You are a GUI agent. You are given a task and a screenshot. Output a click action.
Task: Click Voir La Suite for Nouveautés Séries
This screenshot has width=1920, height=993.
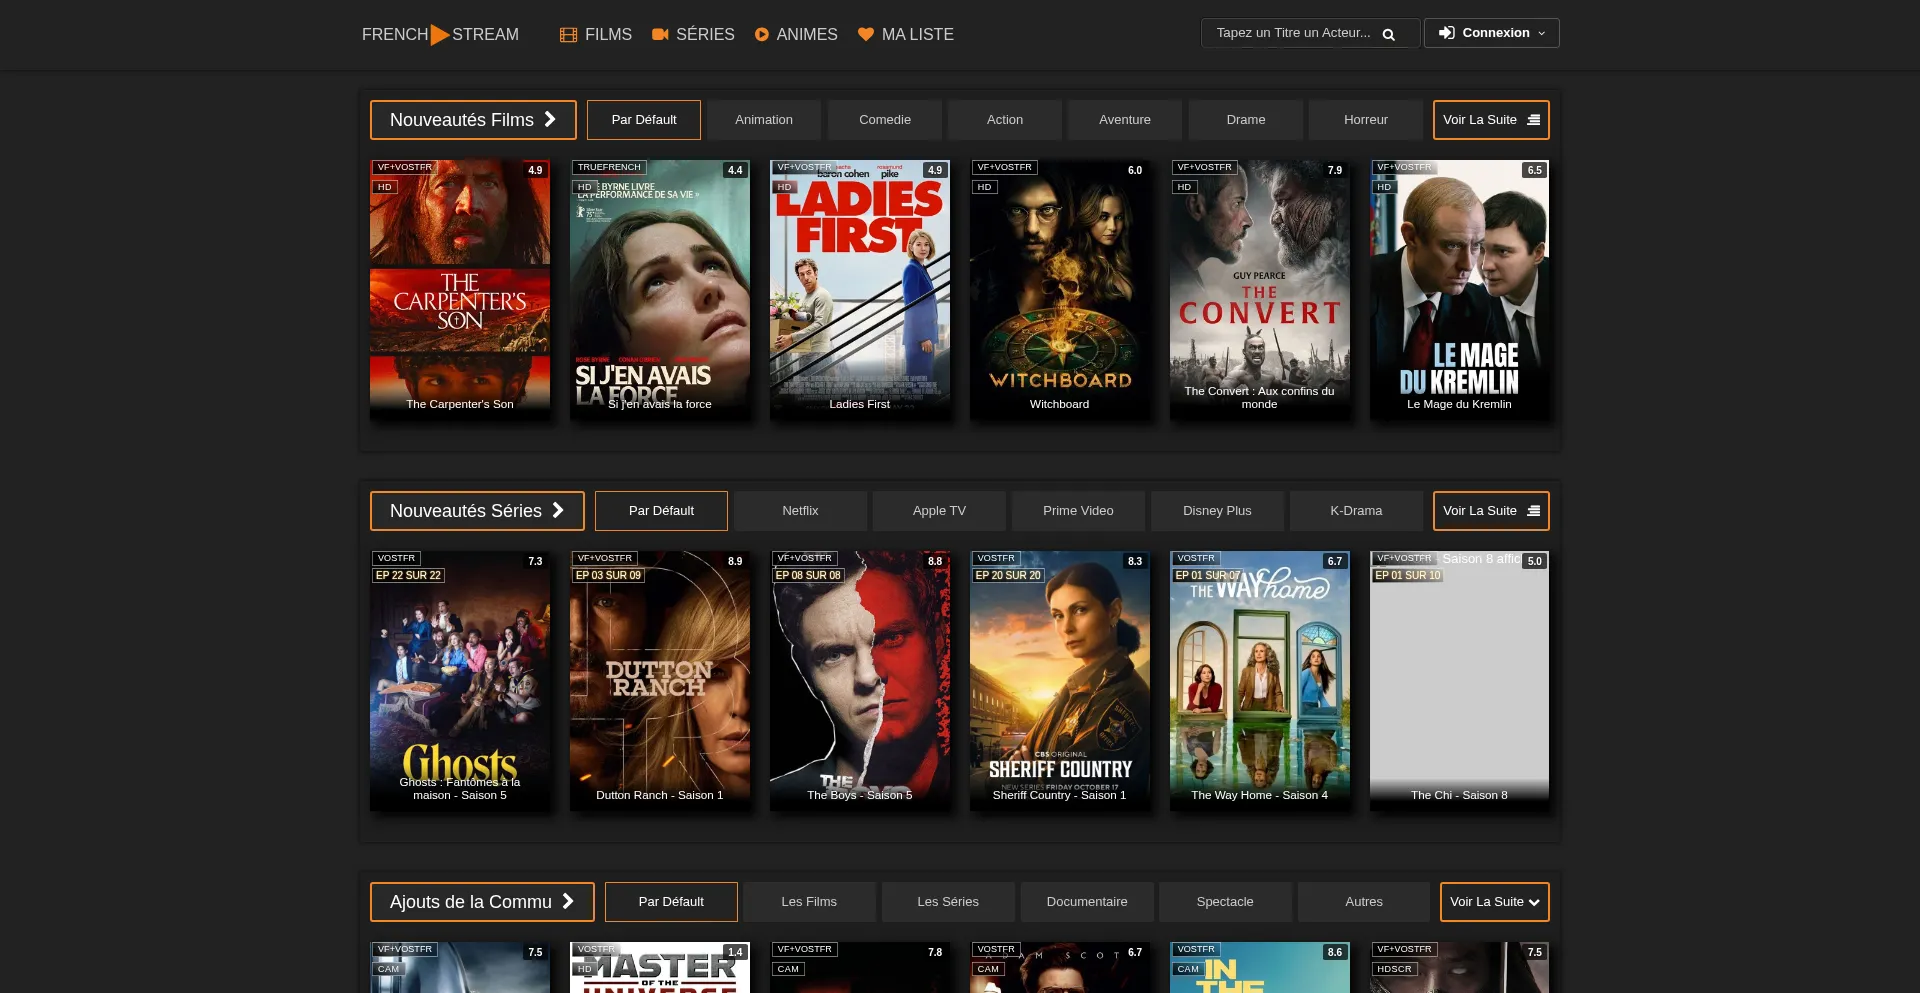click(x=1491, y=511)
